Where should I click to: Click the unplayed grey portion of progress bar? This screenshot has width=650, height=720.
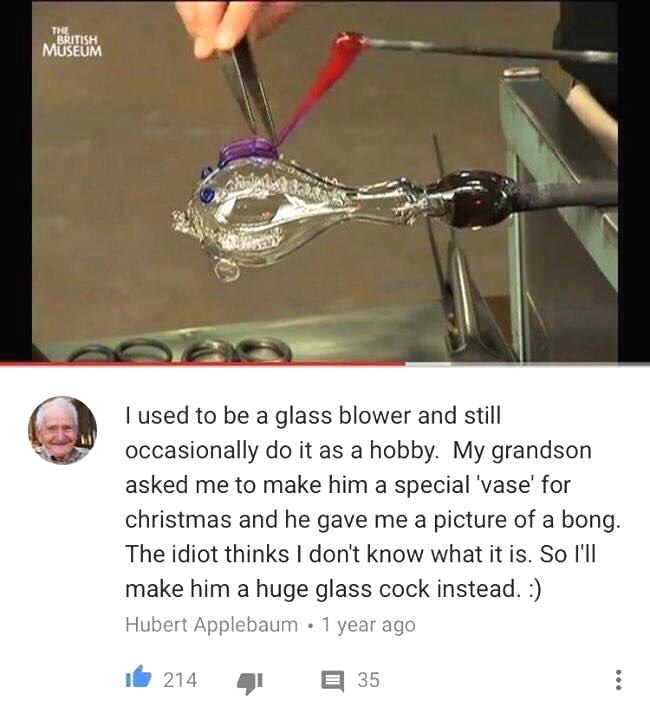pos(527,364)
